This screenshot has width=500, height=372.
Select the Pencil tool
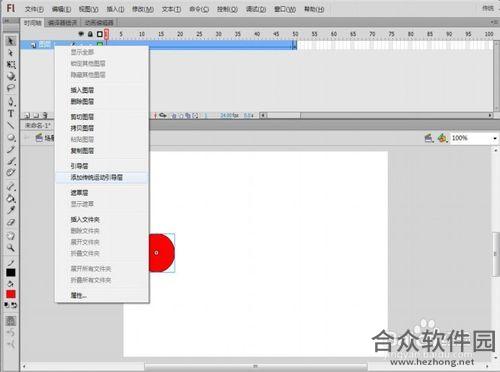click(11, 149)
